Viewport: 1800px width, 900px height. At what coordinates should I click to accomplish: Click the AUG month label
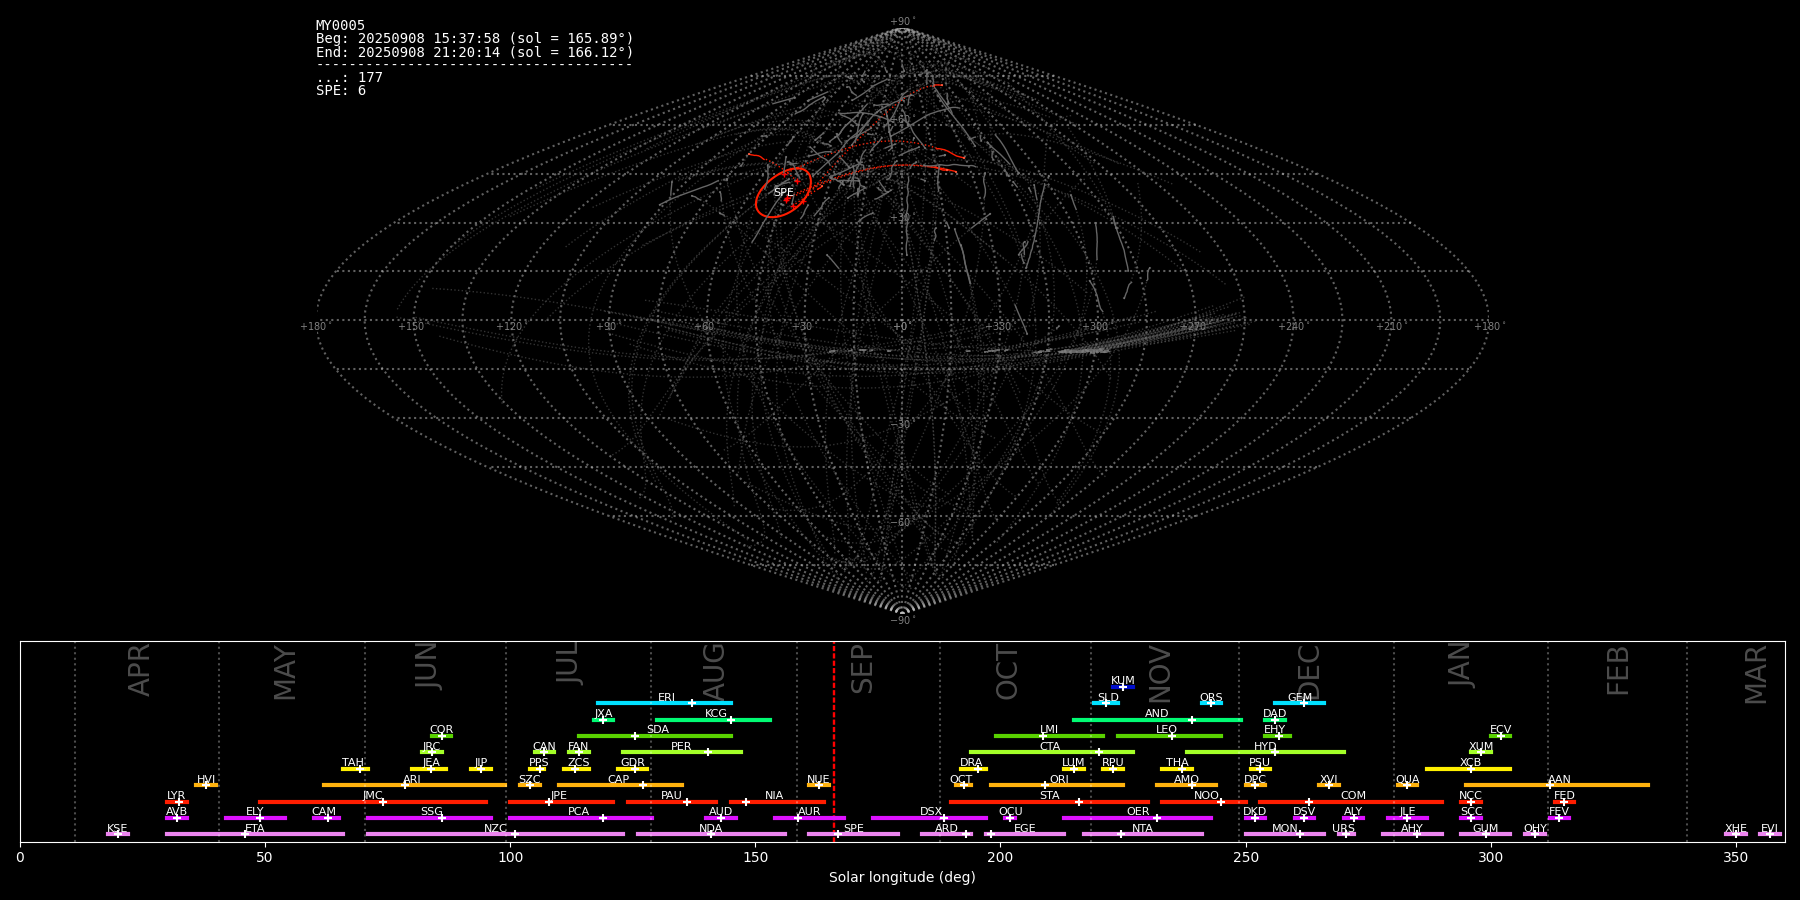click(x=714, y=671)
